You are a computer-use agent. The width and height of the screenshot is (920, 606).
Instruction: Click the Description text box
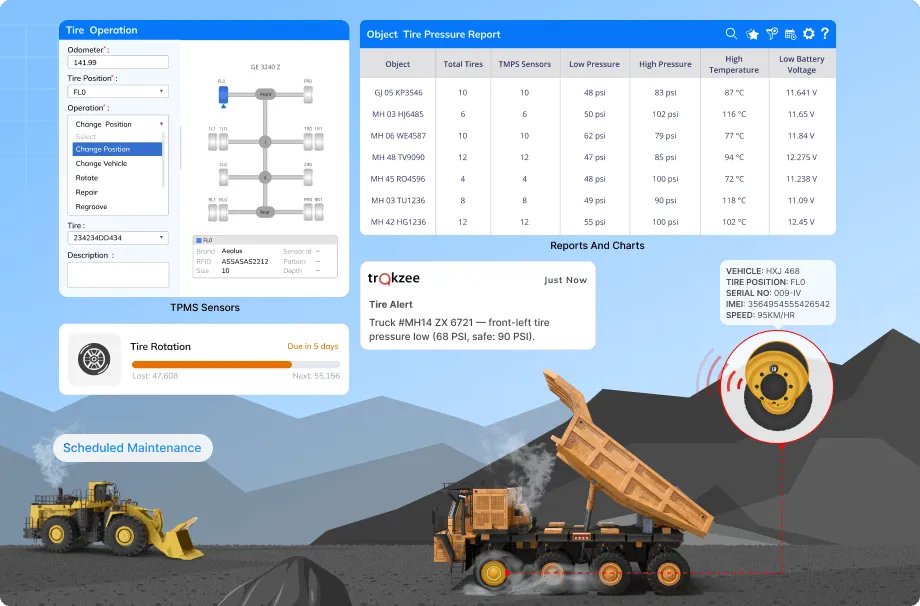[117, 274]
